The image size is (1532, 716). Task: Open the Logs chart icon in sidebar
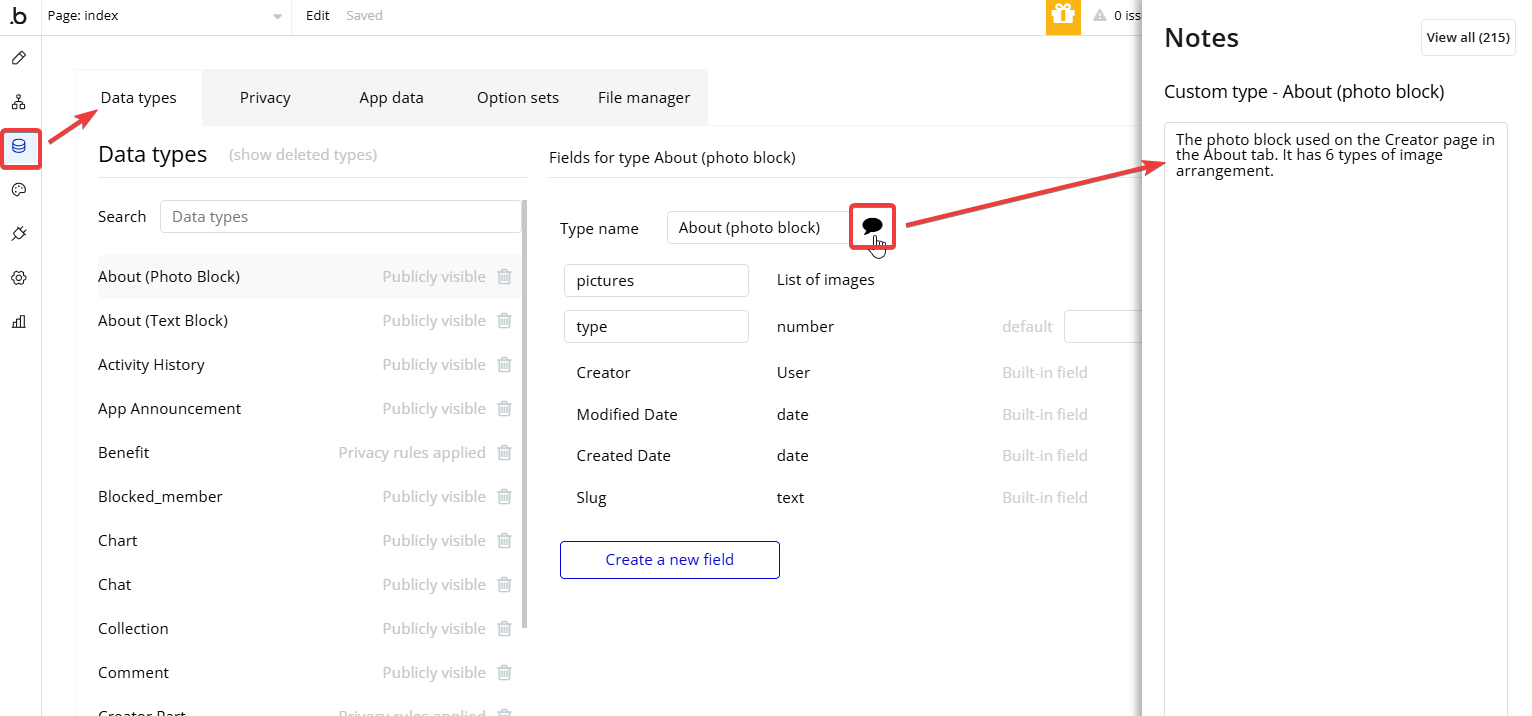(18, 322)
